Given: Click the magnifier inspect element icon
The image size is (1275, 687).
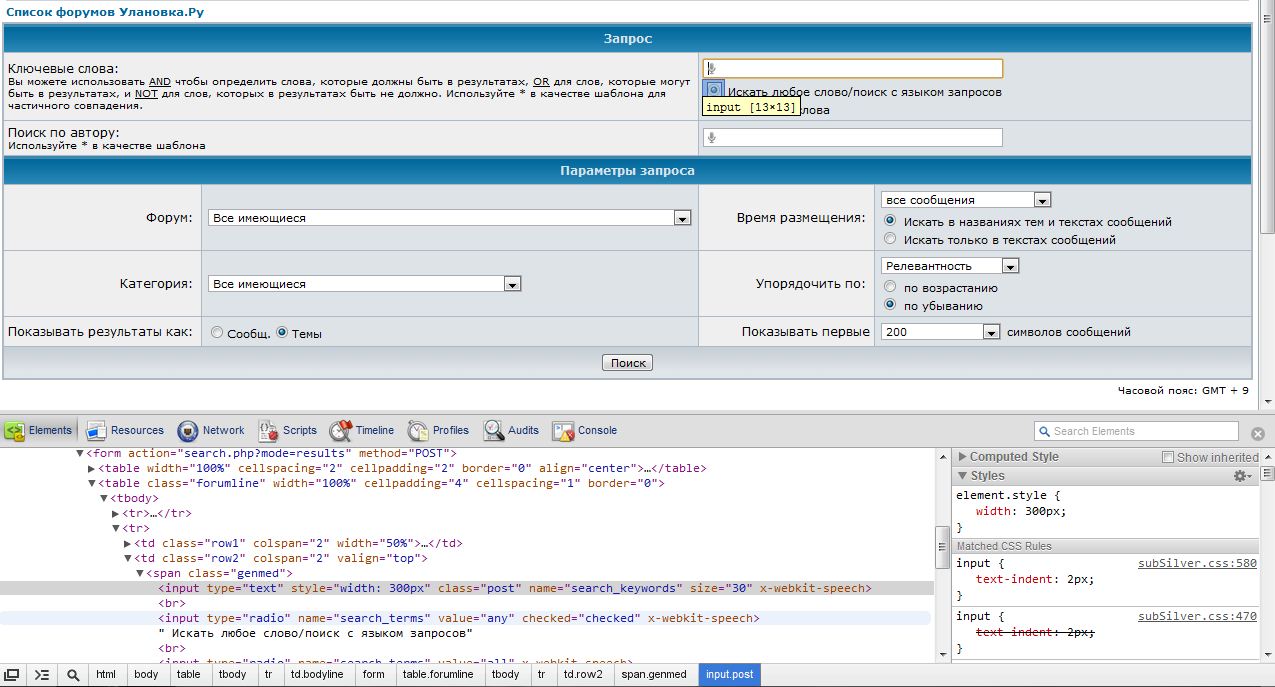Looking at the screenshot, I should (x=73, y=675).
